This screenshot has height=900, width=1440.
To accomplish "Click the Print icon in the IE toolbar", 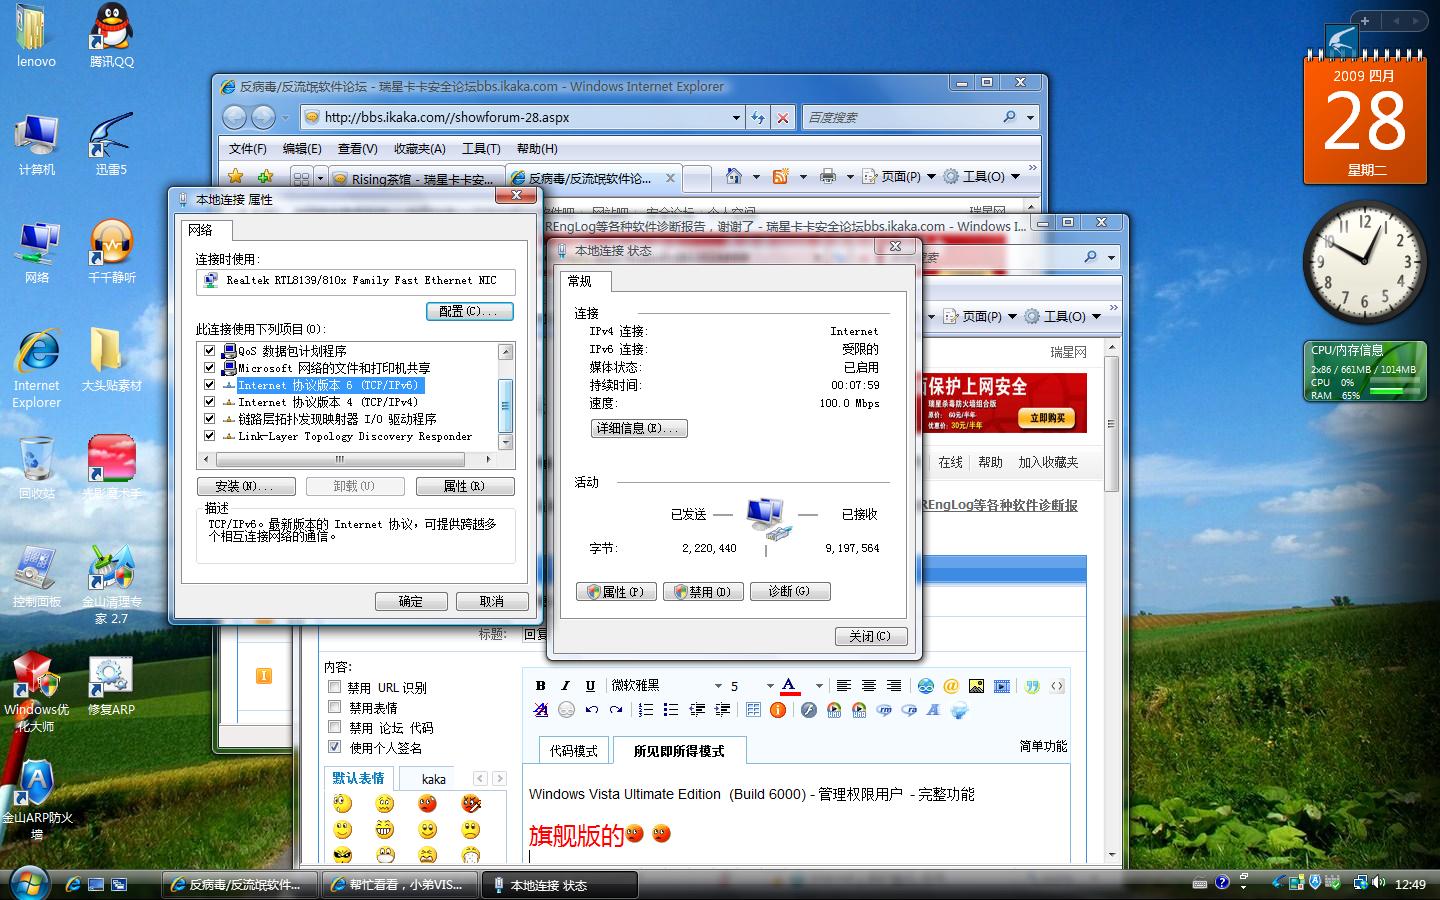I will (828, 177).
